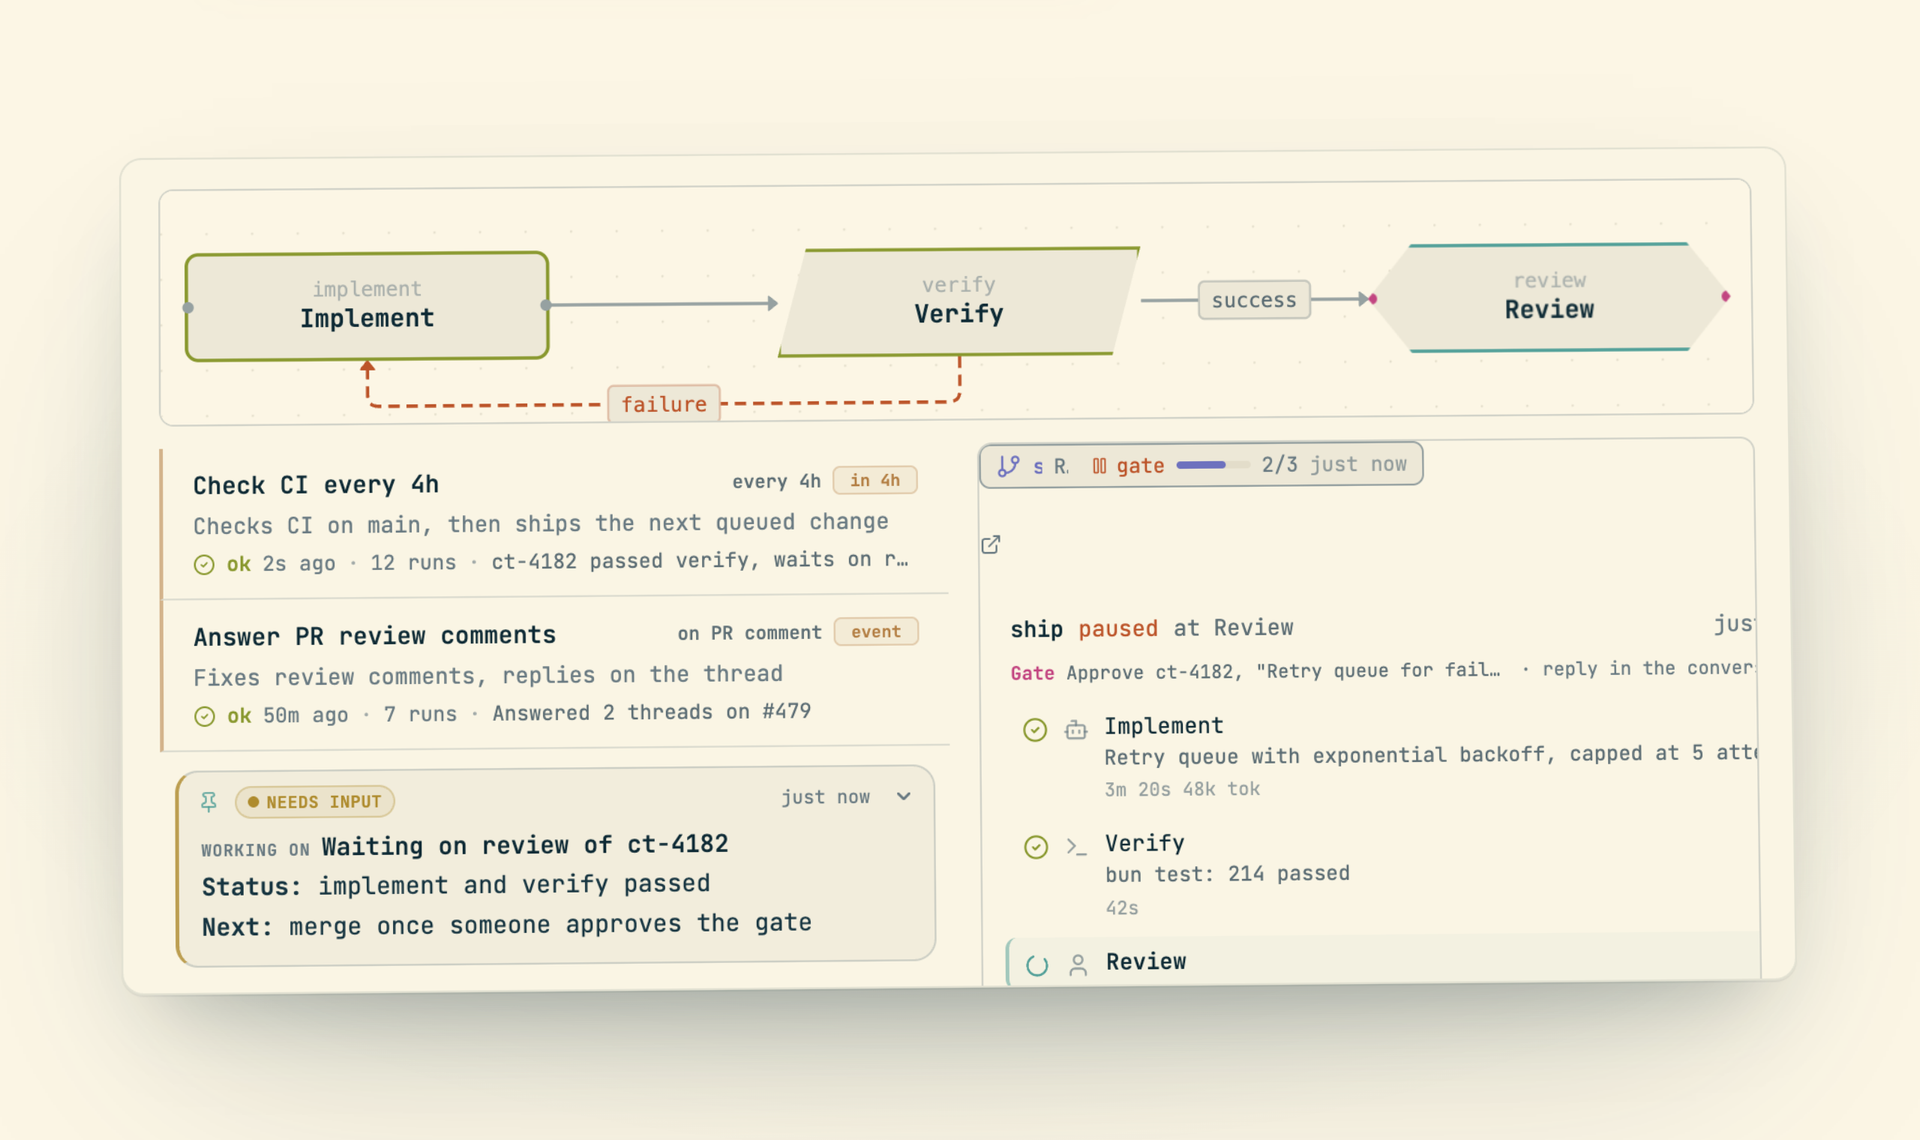
Task: Click the bun test: 214 passed text
Action: [x=1227, y=874]
